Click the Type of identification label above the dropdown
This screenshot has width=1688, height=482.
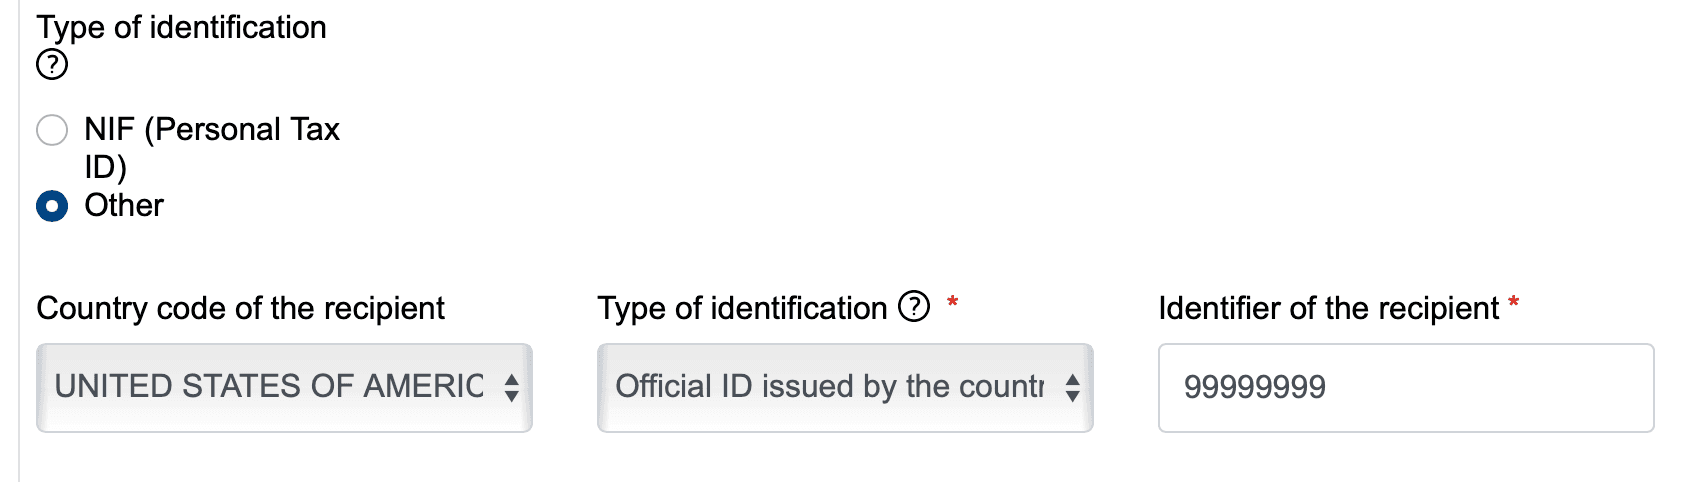(x=742, y=309)
